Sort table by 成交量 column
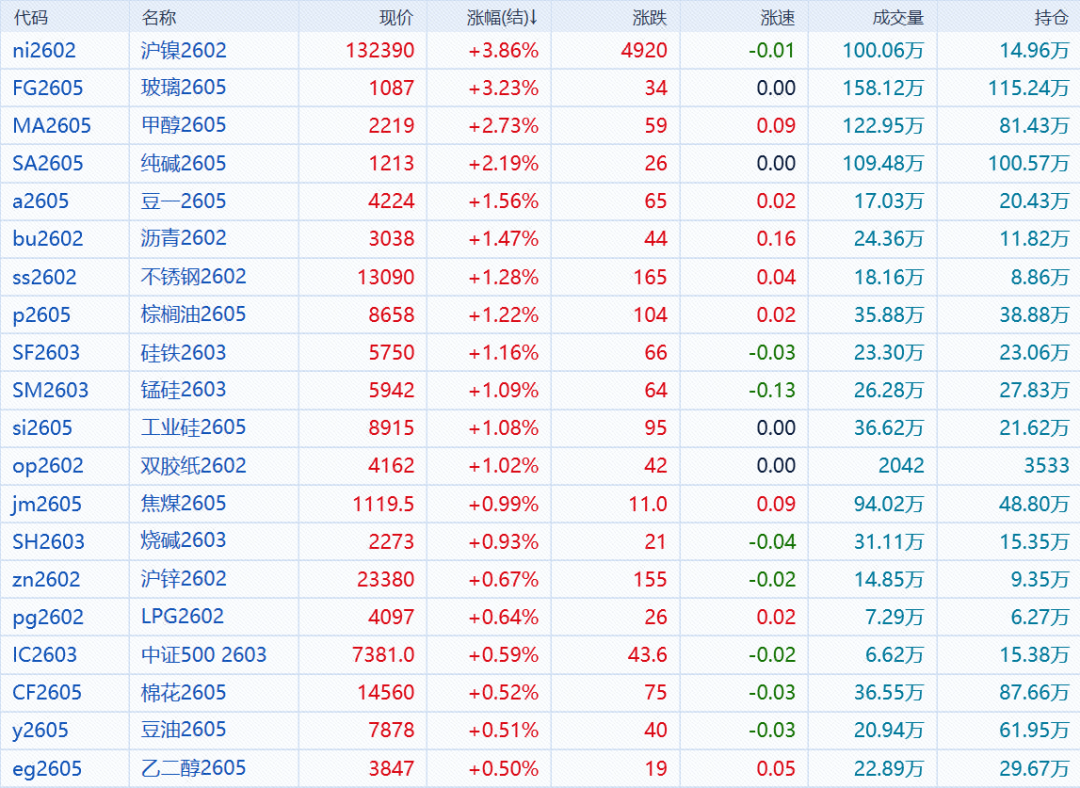 click(x=898, y=17)
